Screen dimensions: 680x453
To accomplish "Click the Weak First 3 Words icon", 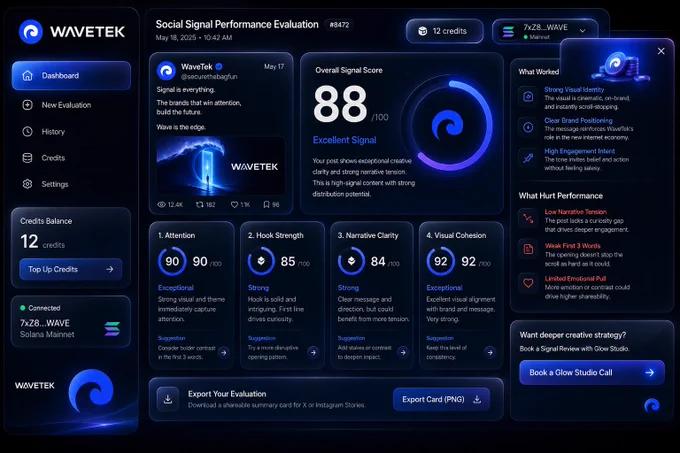I will coord(528,249).
